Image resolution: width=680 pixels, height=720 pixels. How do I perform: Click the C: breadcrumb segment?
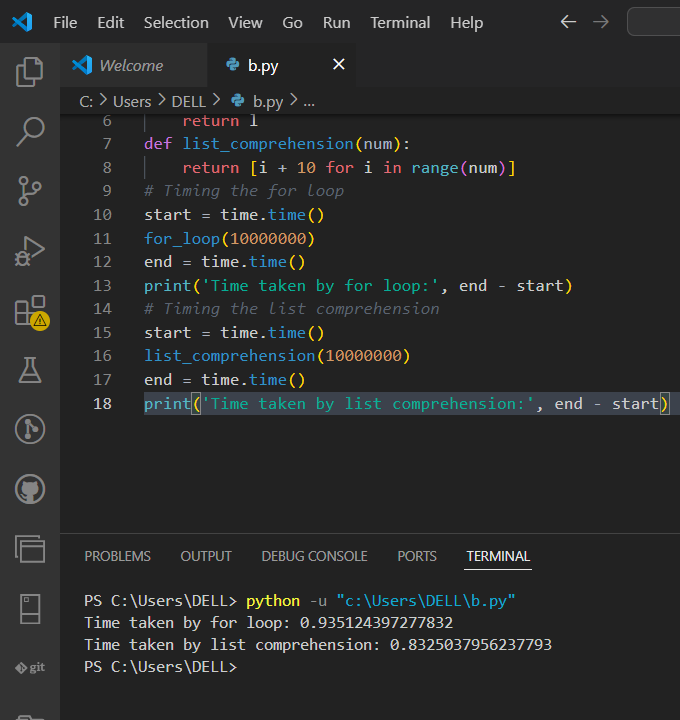coord(86,101)
